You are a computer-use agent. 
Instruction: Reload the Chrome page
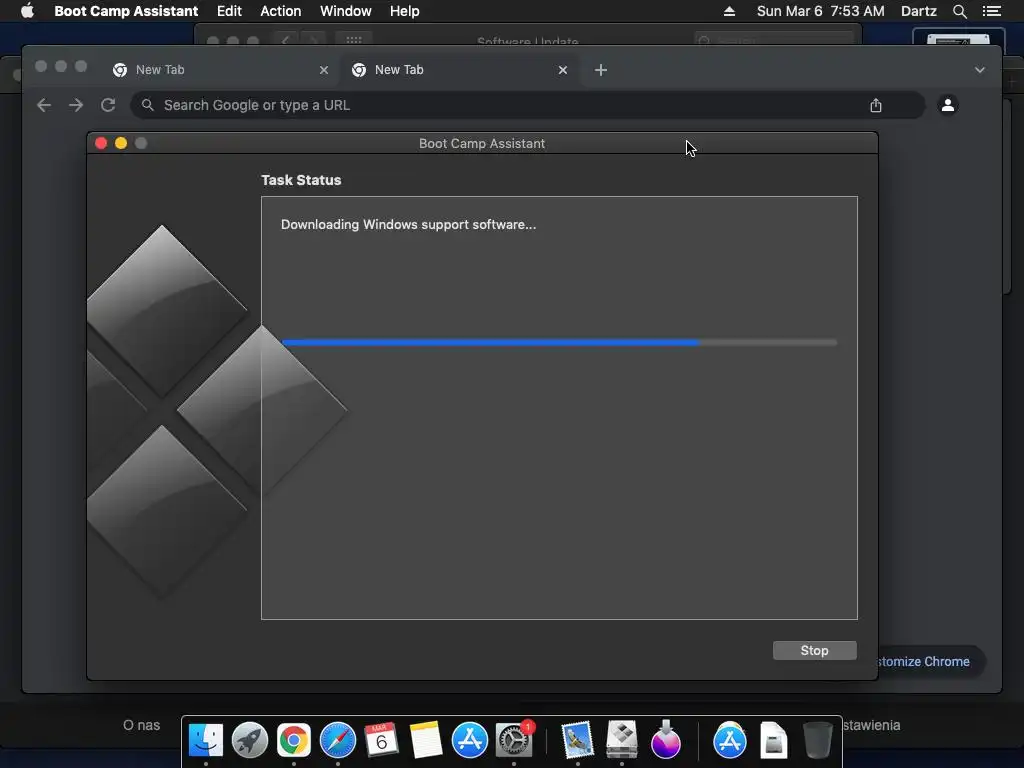click(x=108, y=105)
